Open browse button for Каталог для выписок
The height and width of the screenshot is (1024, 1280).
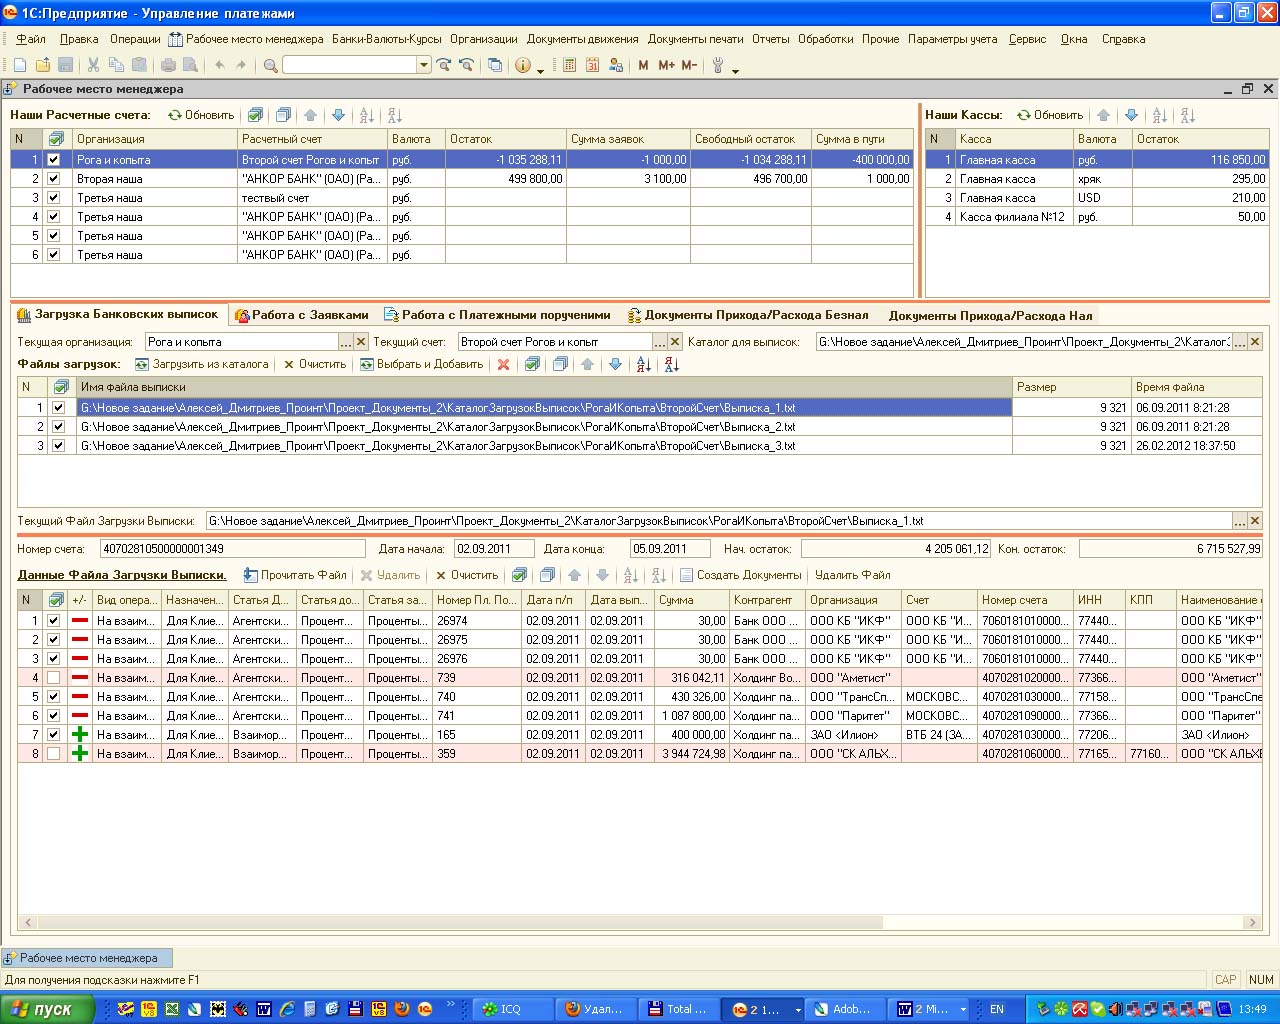[x=1240, y=342]
